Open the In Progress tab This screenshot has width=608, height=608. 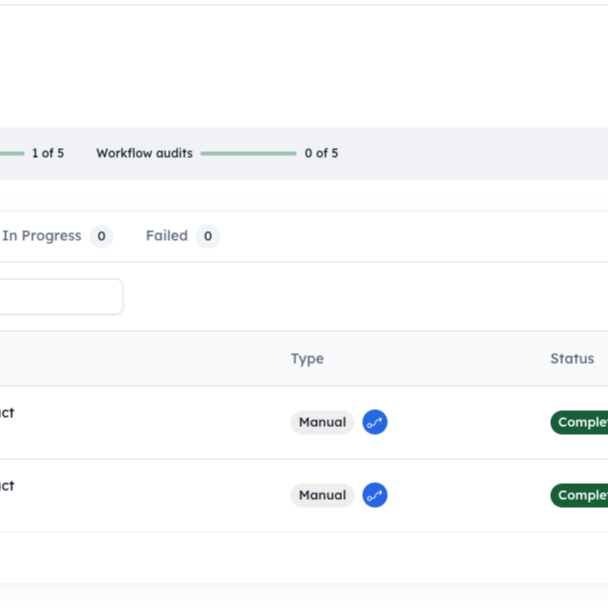pyautogui.click(x=57, y=236)
